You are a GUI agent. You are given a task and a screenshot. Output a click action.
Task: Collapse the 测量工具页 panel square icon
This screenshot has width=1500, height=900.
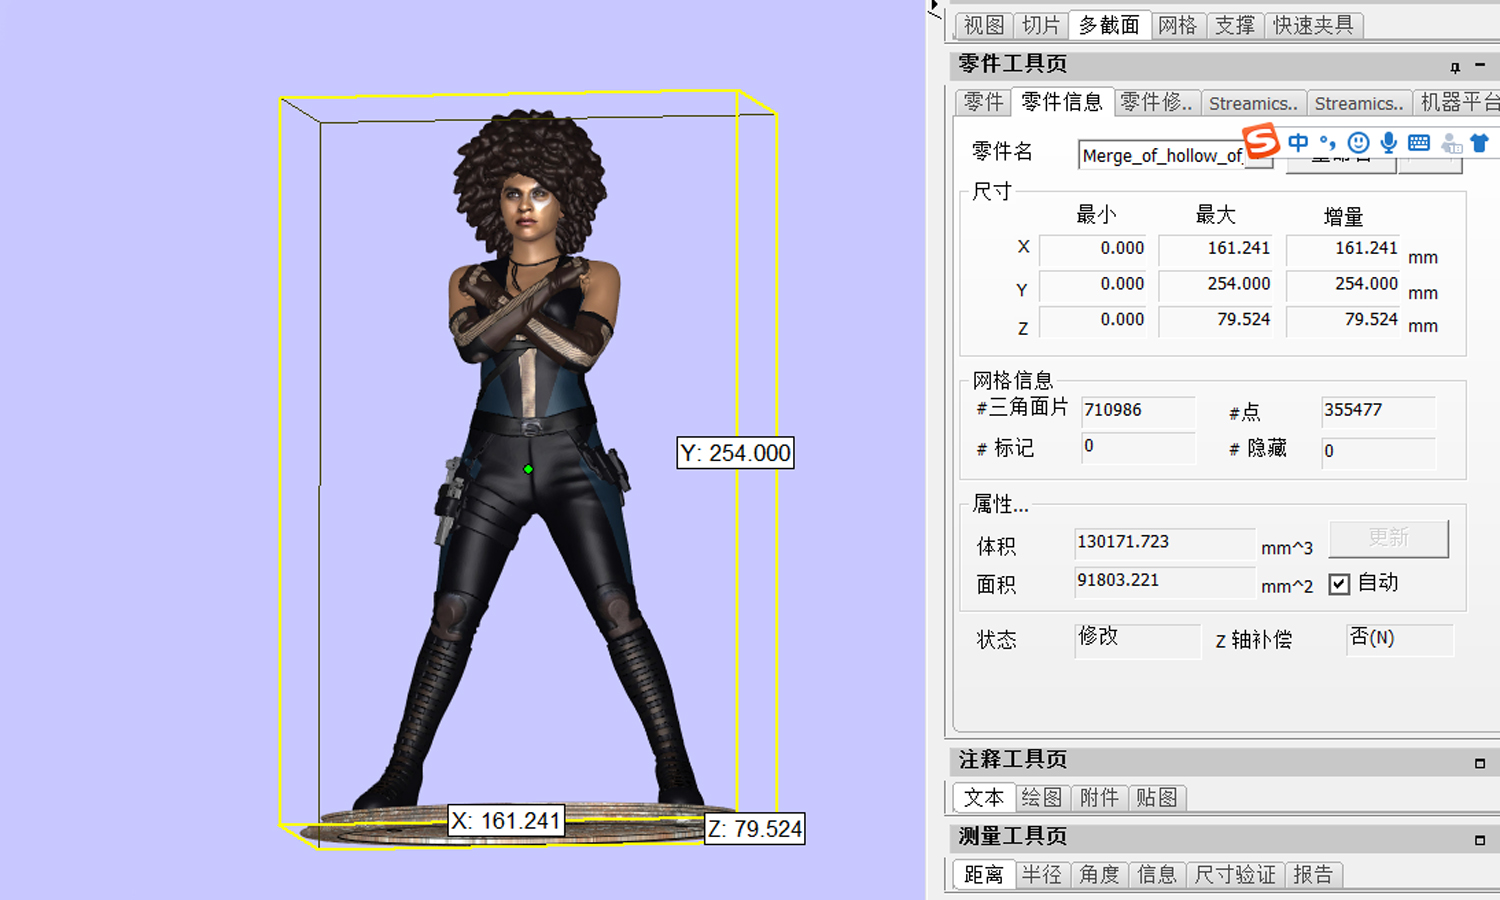pyautogui.click(x=1480, y=840)
